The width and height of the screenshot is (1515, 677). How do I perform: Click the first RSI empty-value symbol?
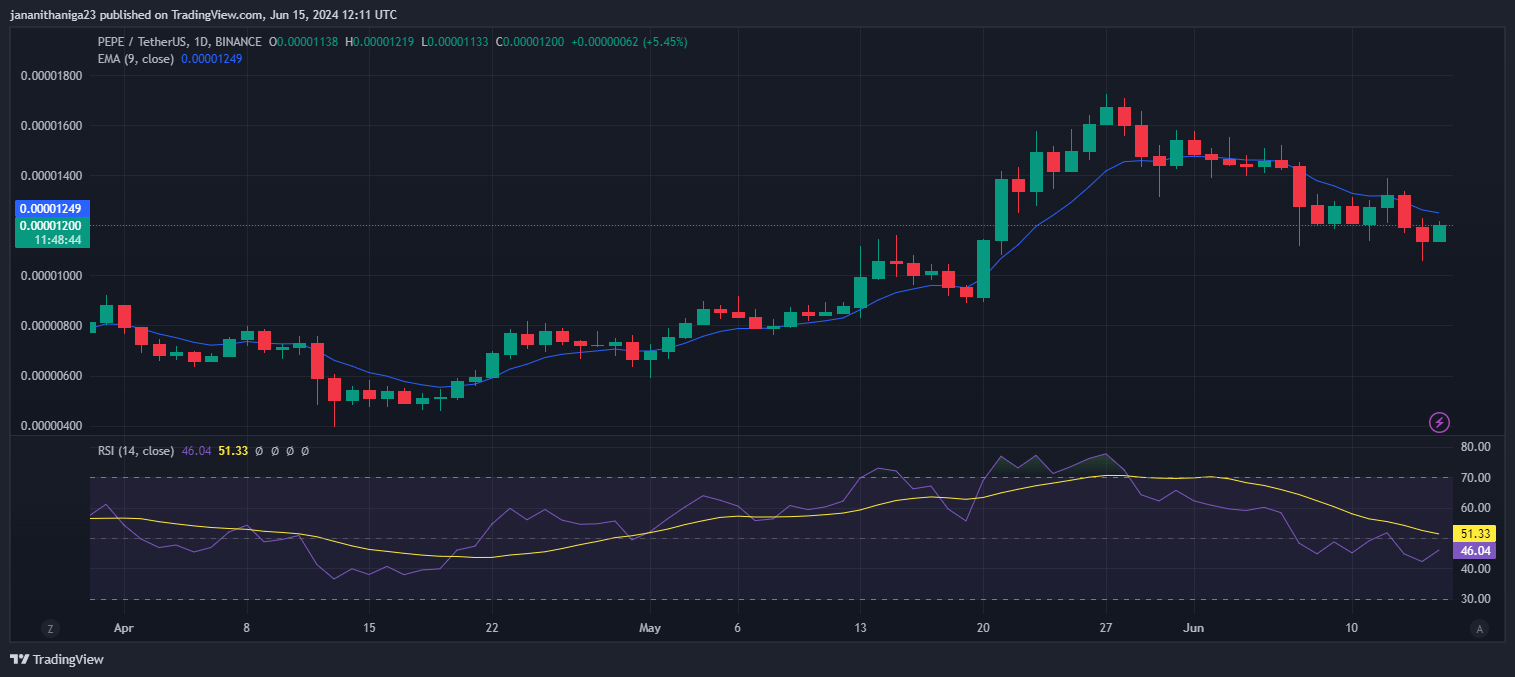coord(259,451)
